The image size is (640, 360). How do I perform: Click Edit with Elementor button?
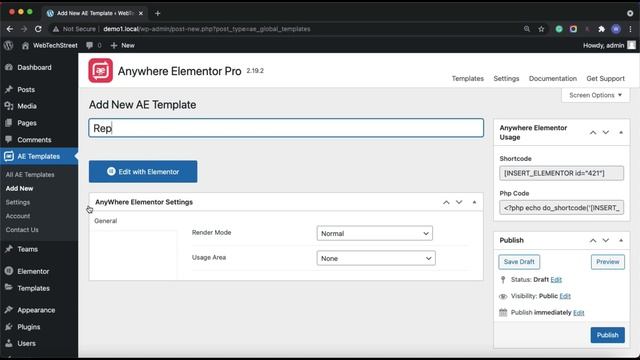[x=143, y=171]
